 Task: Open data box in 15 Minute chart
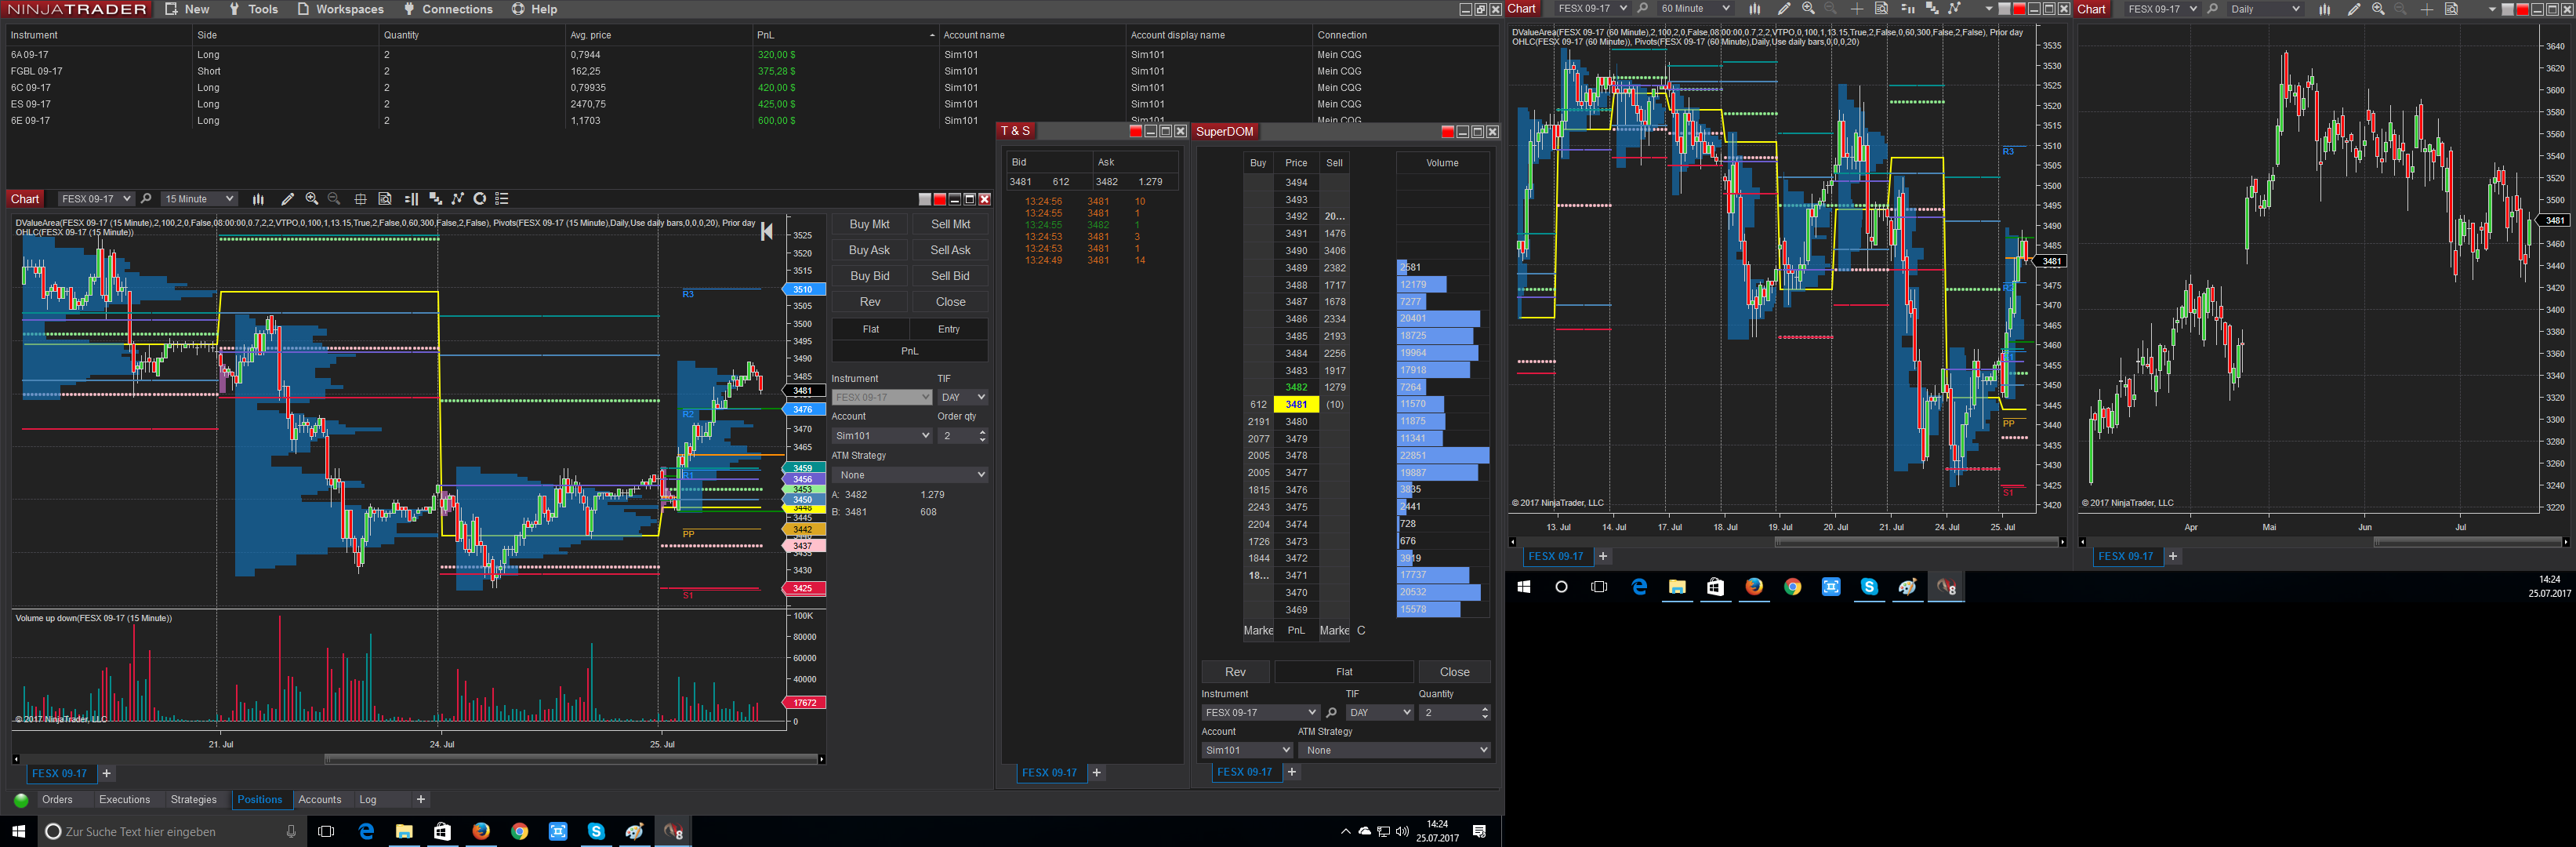[385, 199]
